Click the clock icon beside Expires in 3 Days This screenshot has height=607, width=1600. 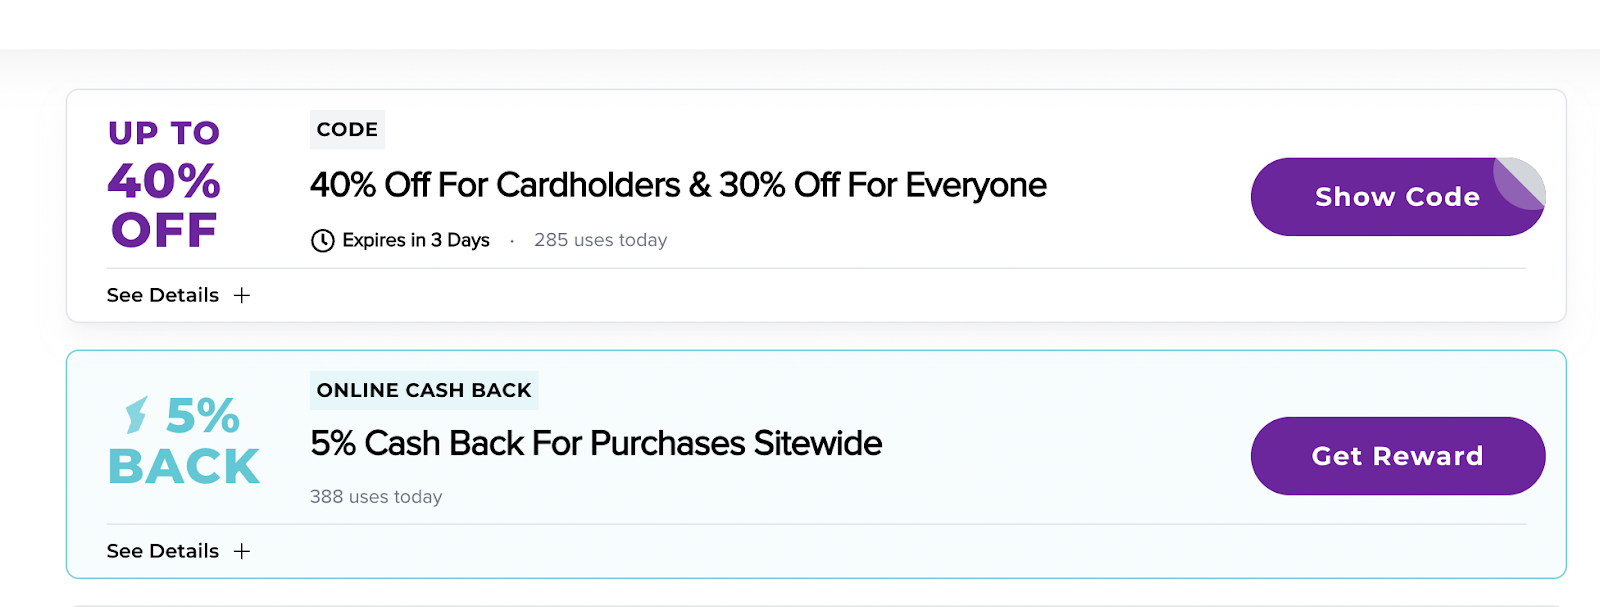click(322, 241)
